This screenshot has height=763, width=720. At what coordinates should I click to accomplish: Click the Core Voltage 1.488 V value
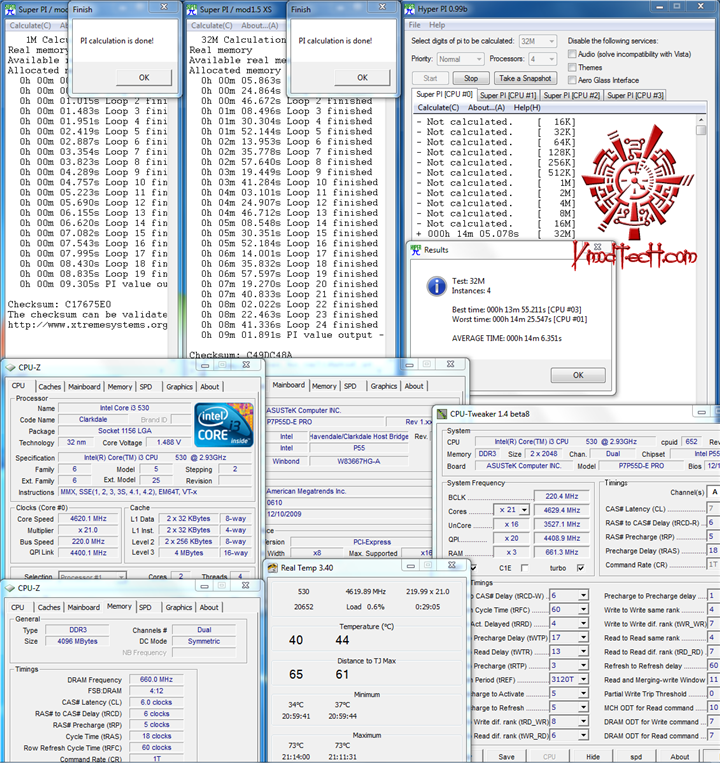point(169,442)
